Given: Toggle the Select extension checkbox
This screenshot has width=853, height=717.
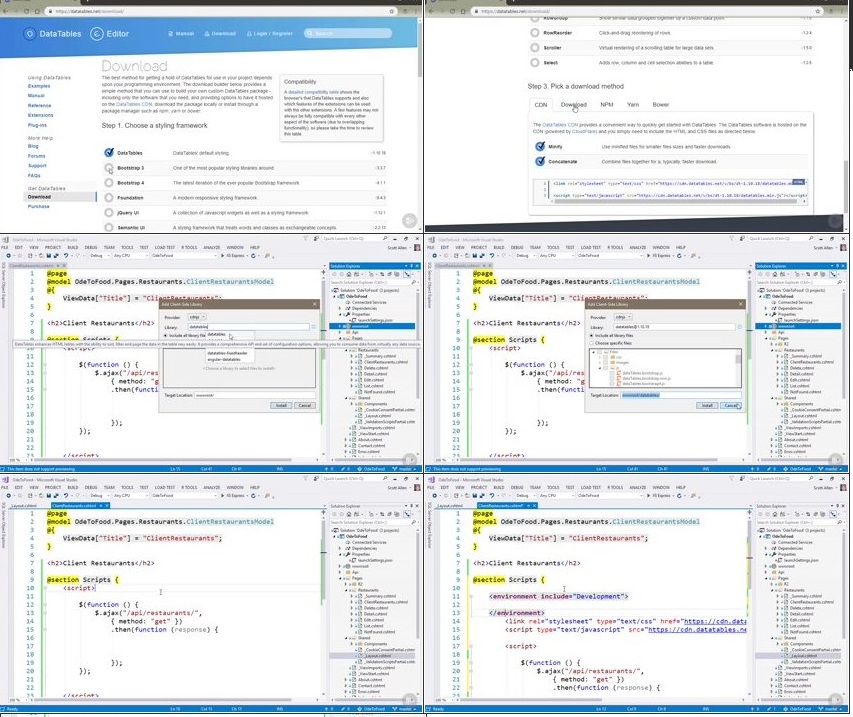Looking at the screenshot, I should pos(535,63).
